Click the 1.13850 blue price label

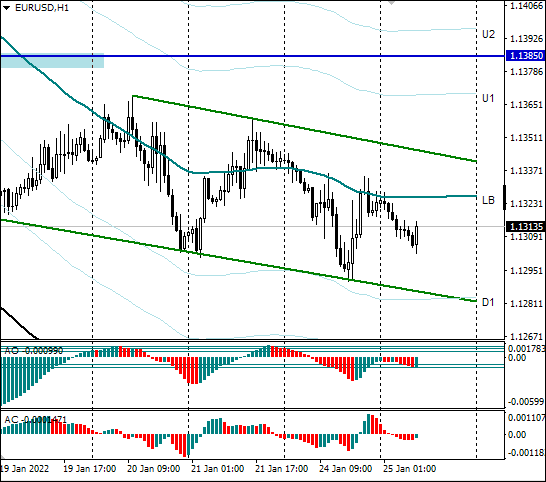pos(525,55)
